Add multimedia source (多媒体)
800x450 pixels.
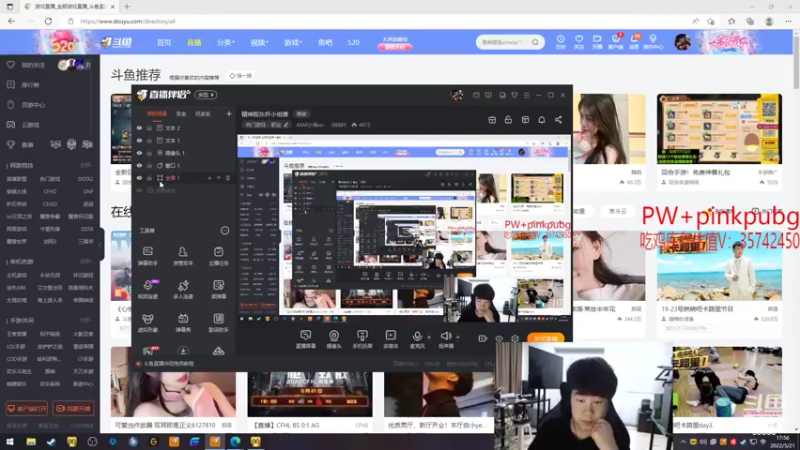pyautogui.click(x=391, y=339)
